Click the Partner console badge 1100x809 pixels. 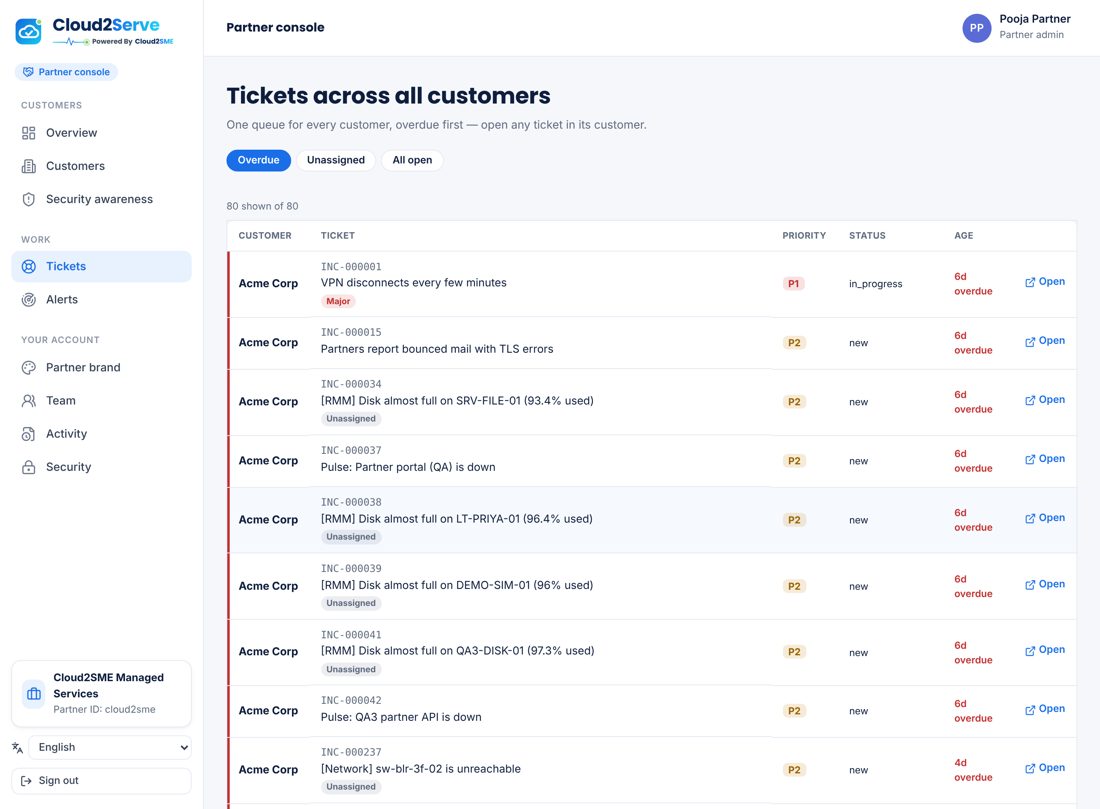tap(67, 72)
